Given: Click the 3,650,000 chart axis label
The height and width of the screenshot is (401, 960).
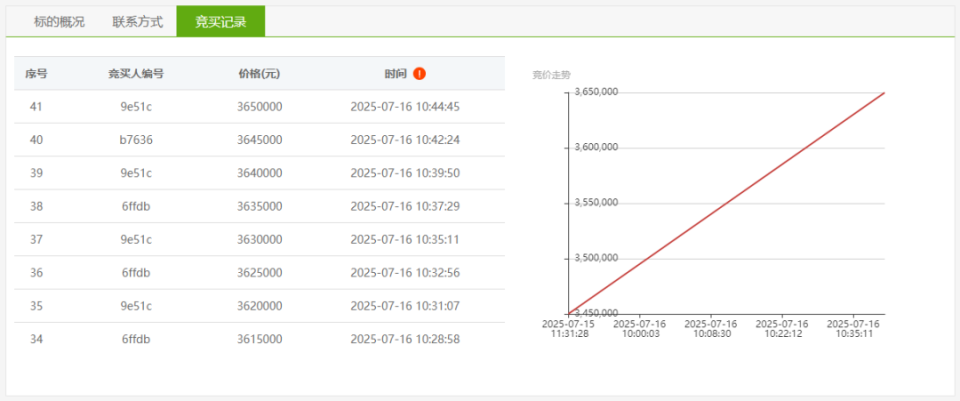Looking at the screenshot, I should point(596,92).
